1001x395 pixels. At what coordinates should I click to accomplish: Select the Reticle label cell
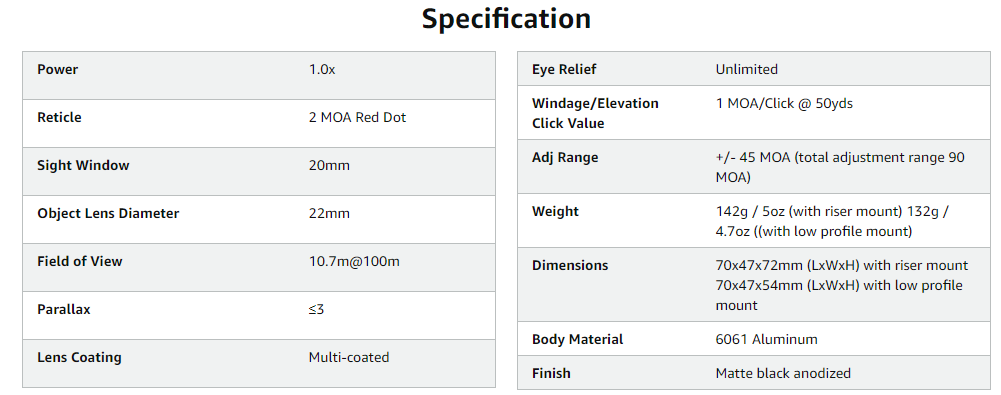point(59,117)
